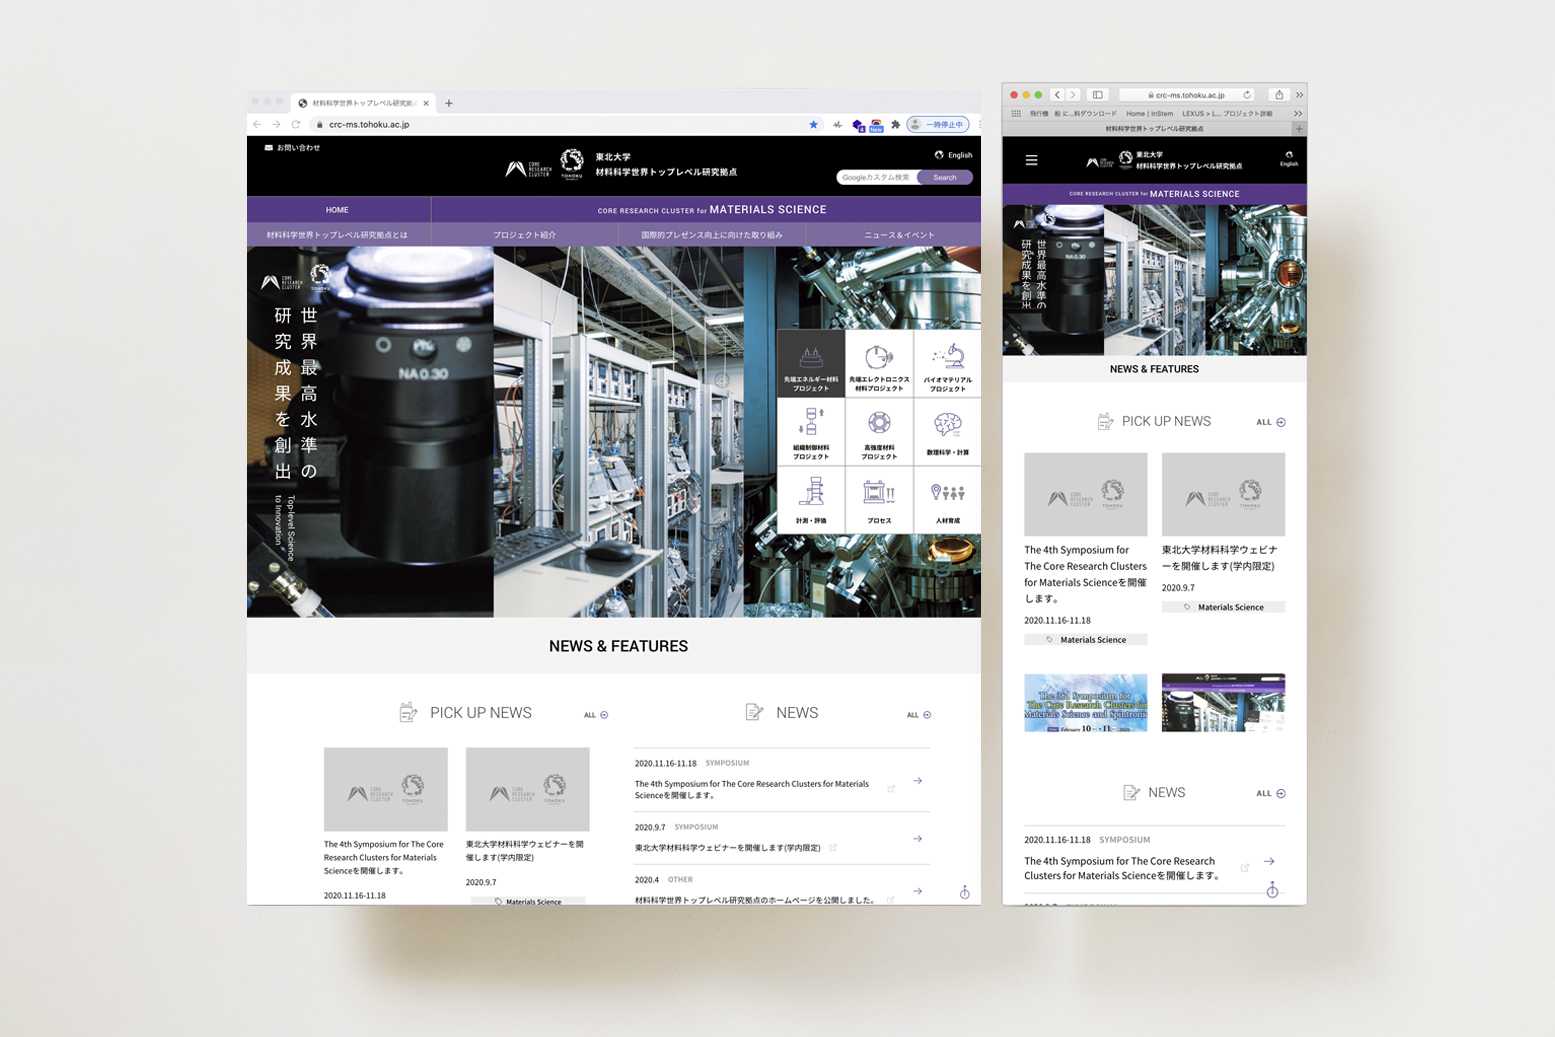1555x1037 pixels.
Task: Select the HOME menu item
Action: click(338, 210)
